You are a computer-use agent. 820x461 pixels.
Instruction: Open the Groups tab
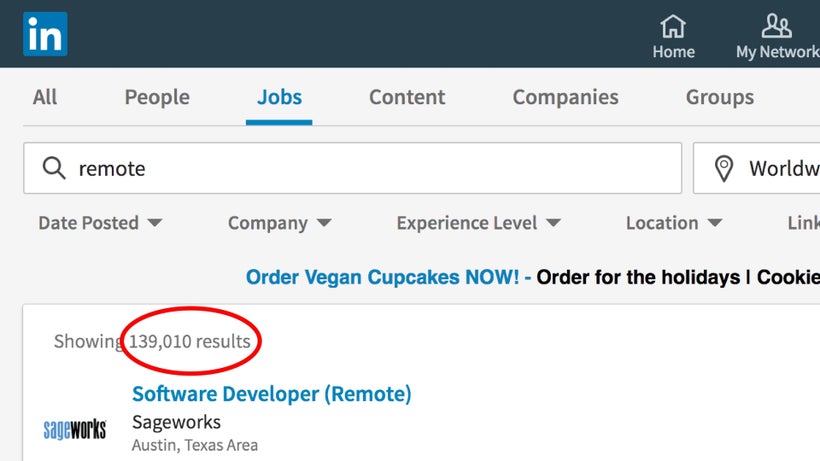point(720,98)
